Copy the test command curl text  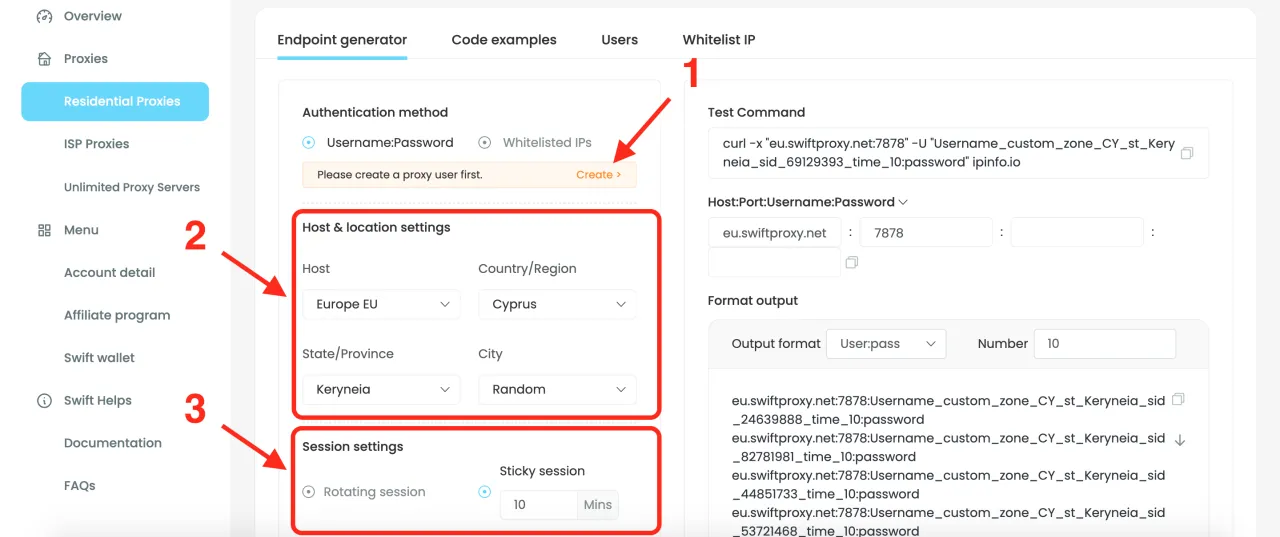1186,153
